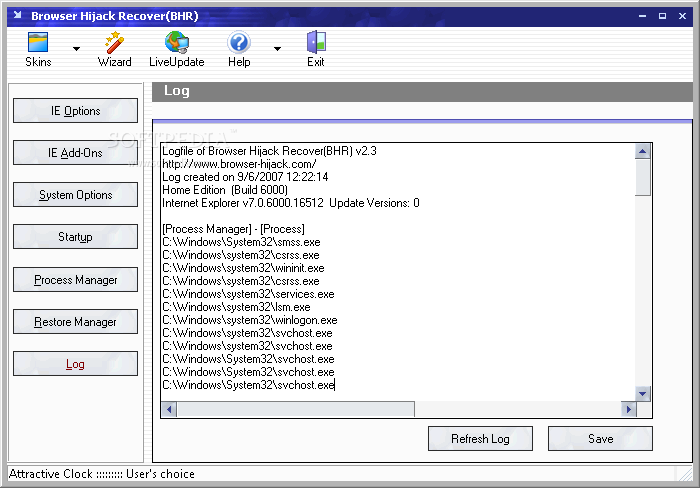Open the Startup section
Image resolution: width=700 pixels, height=488 pixels.
click(x=75, y=237)
